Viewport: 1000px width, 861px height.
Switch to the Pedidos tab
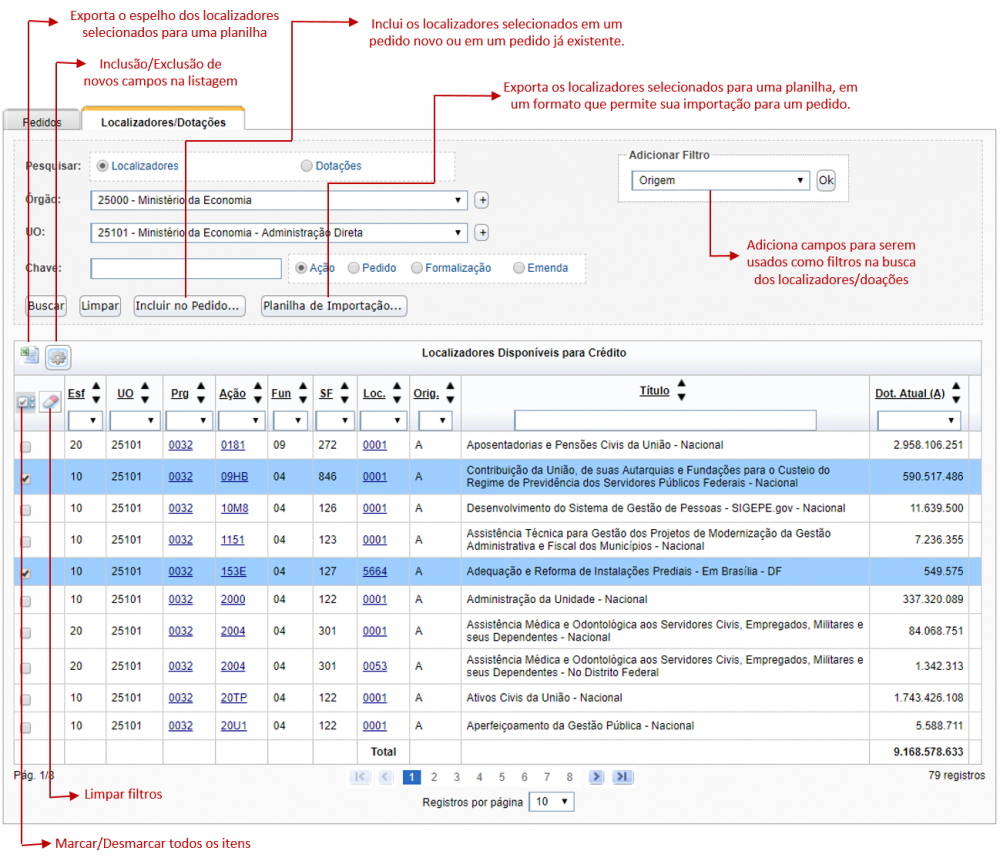42,122
